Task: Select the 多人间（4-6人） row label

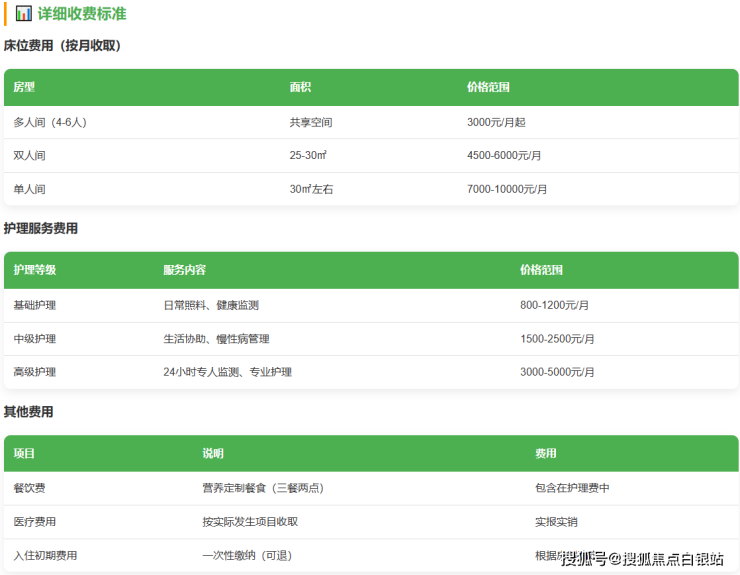Action: click(50, 122)
